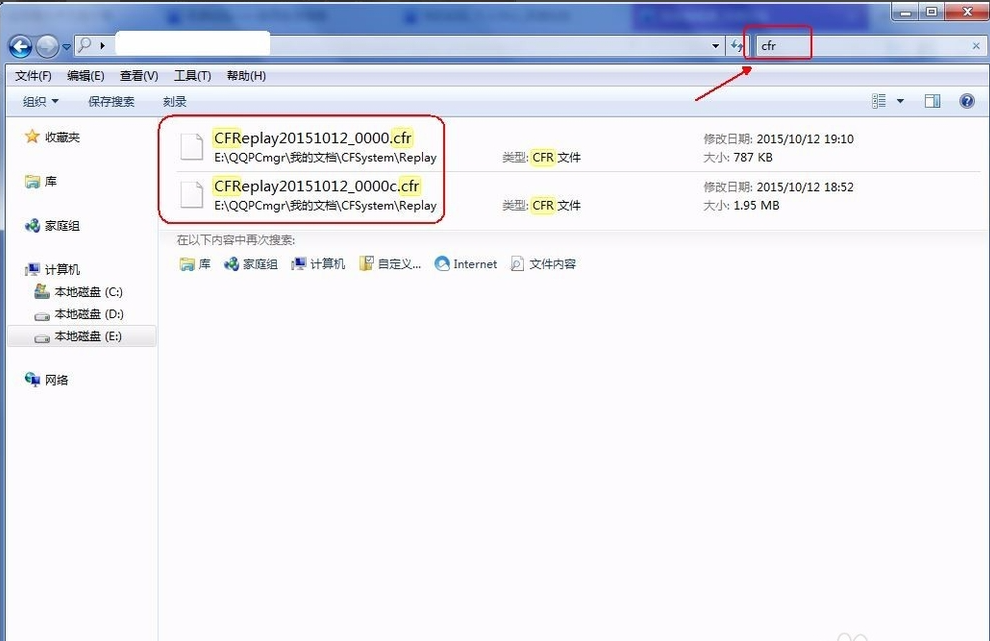Click the Forward navigation arrow button
990x641 pixels.
pyautogui.click(x=47, y=46)
